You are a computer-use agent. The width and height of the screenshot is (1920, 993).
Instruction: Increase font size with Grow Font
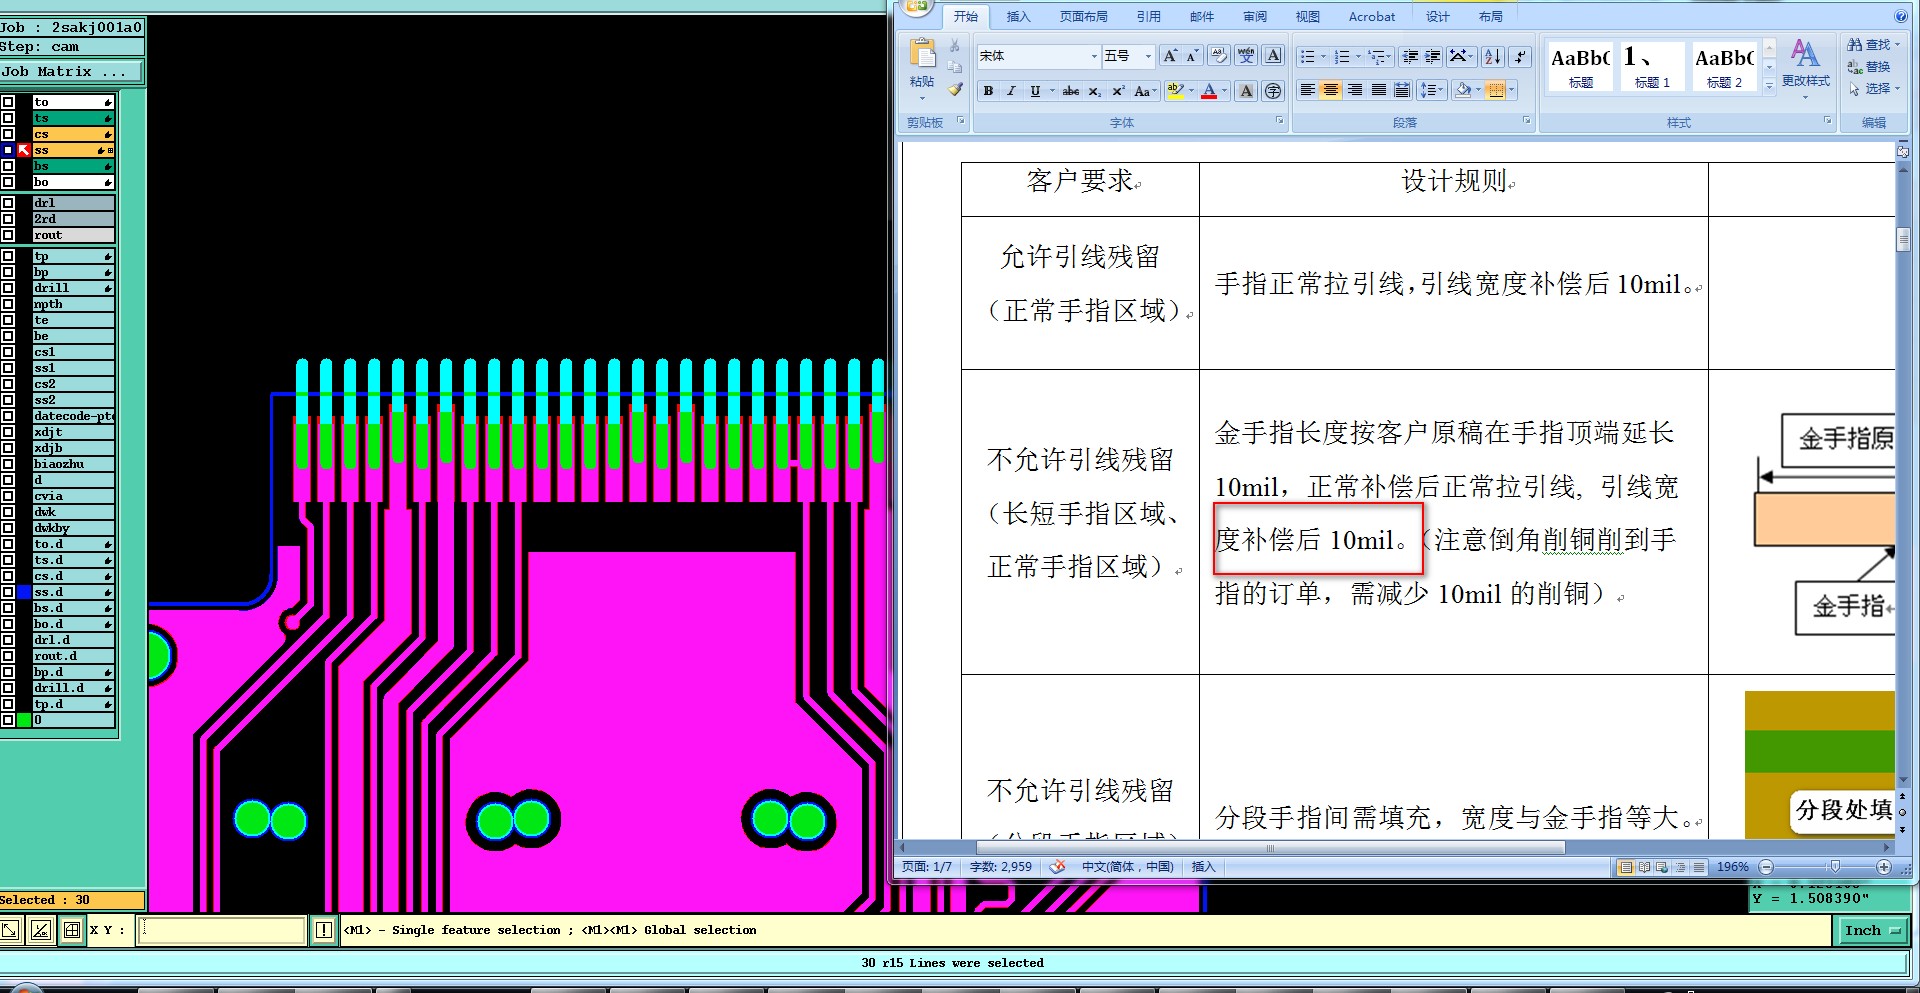click(x=1169, y=56)
